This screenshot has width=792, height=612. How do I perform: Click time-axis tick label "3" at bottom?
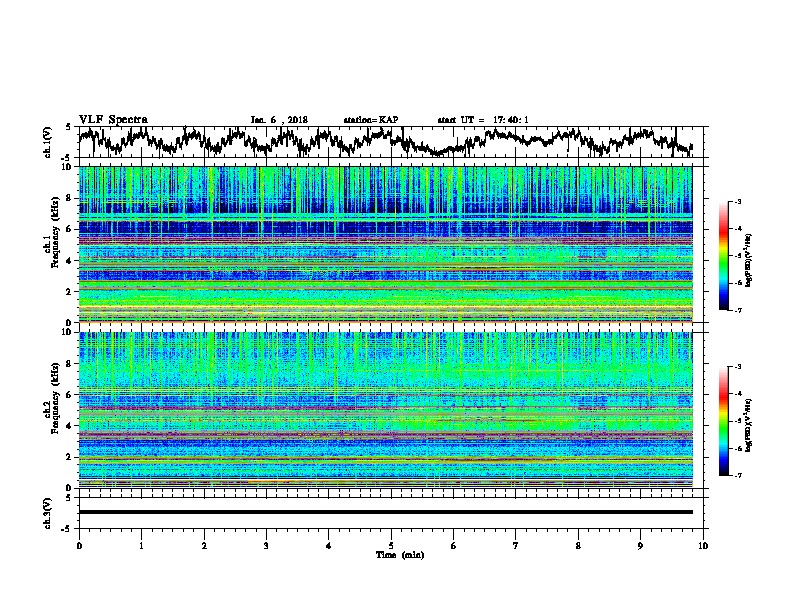coord(266,546)
